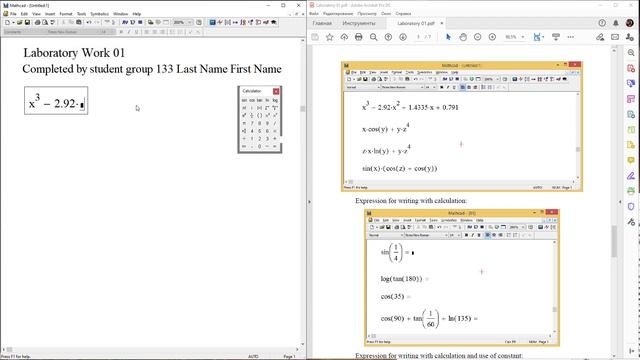The image size is (640, 360).
Task: Email the PDF via envelope icon
Action: (x=615, y=37)
